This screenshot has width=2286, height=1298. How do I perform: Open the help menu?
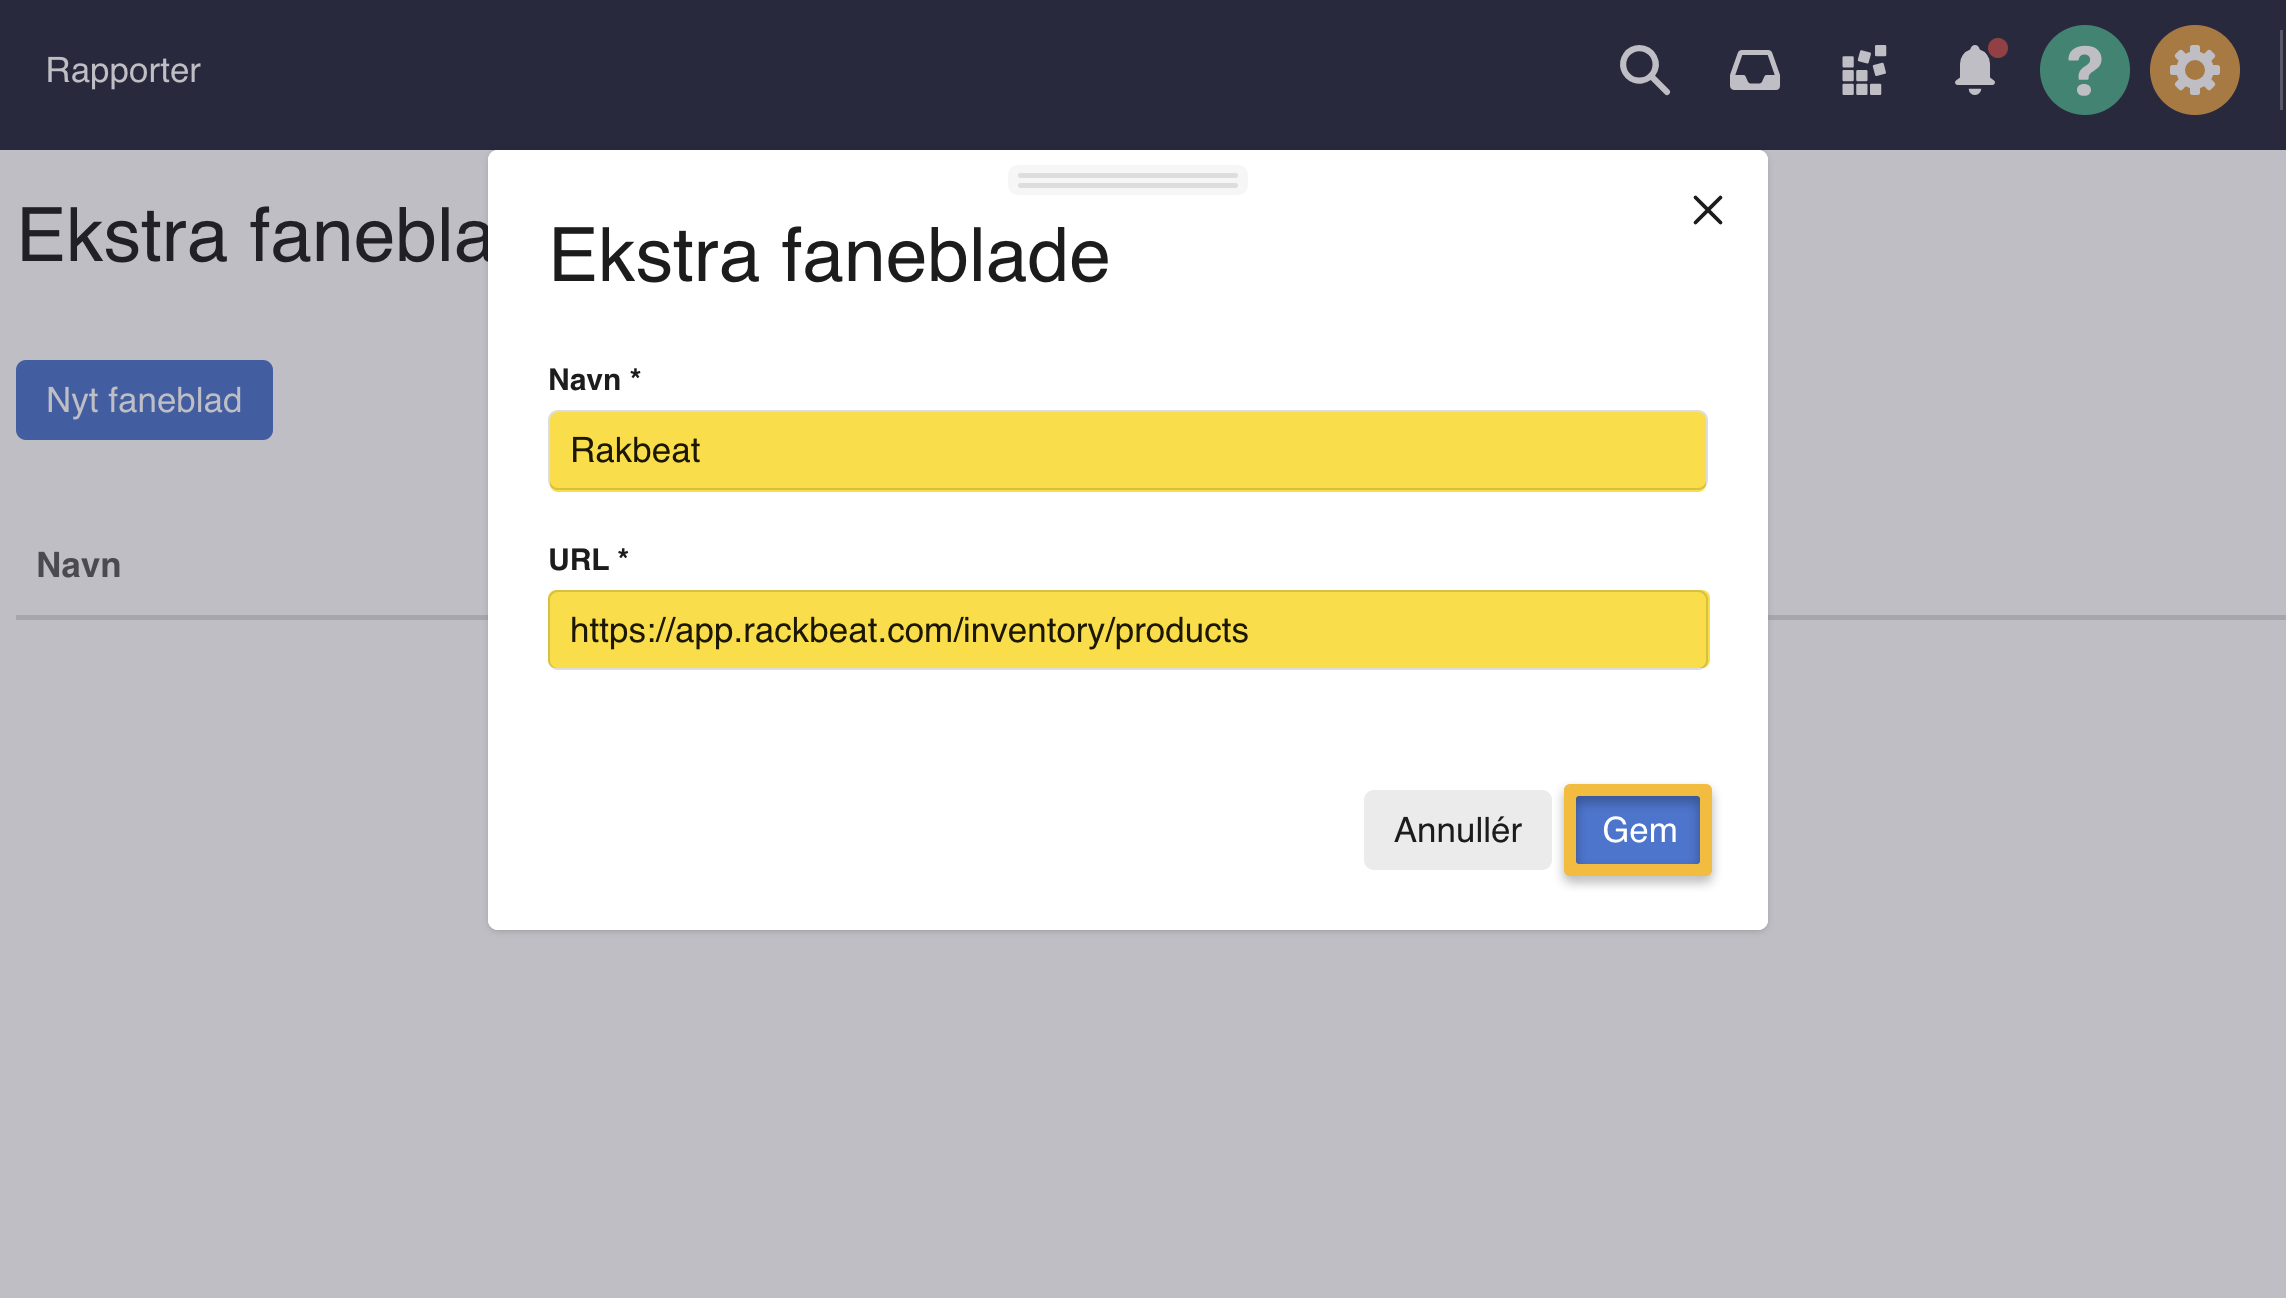pos(2085,70)
